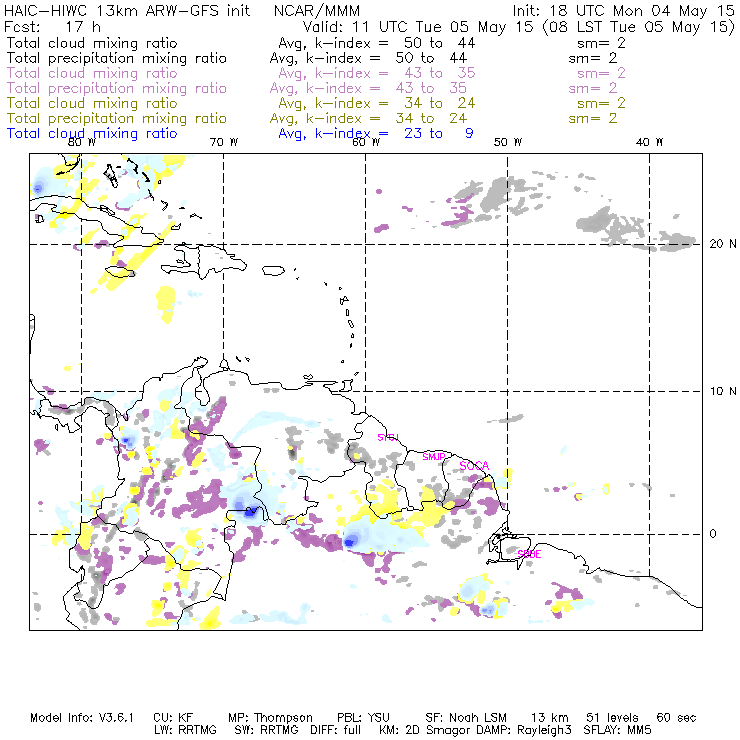The width and height of the screenshot is (740, 740).
Task: Click "sm= 2" on the first legend row
Action: (x=601, y=43)
